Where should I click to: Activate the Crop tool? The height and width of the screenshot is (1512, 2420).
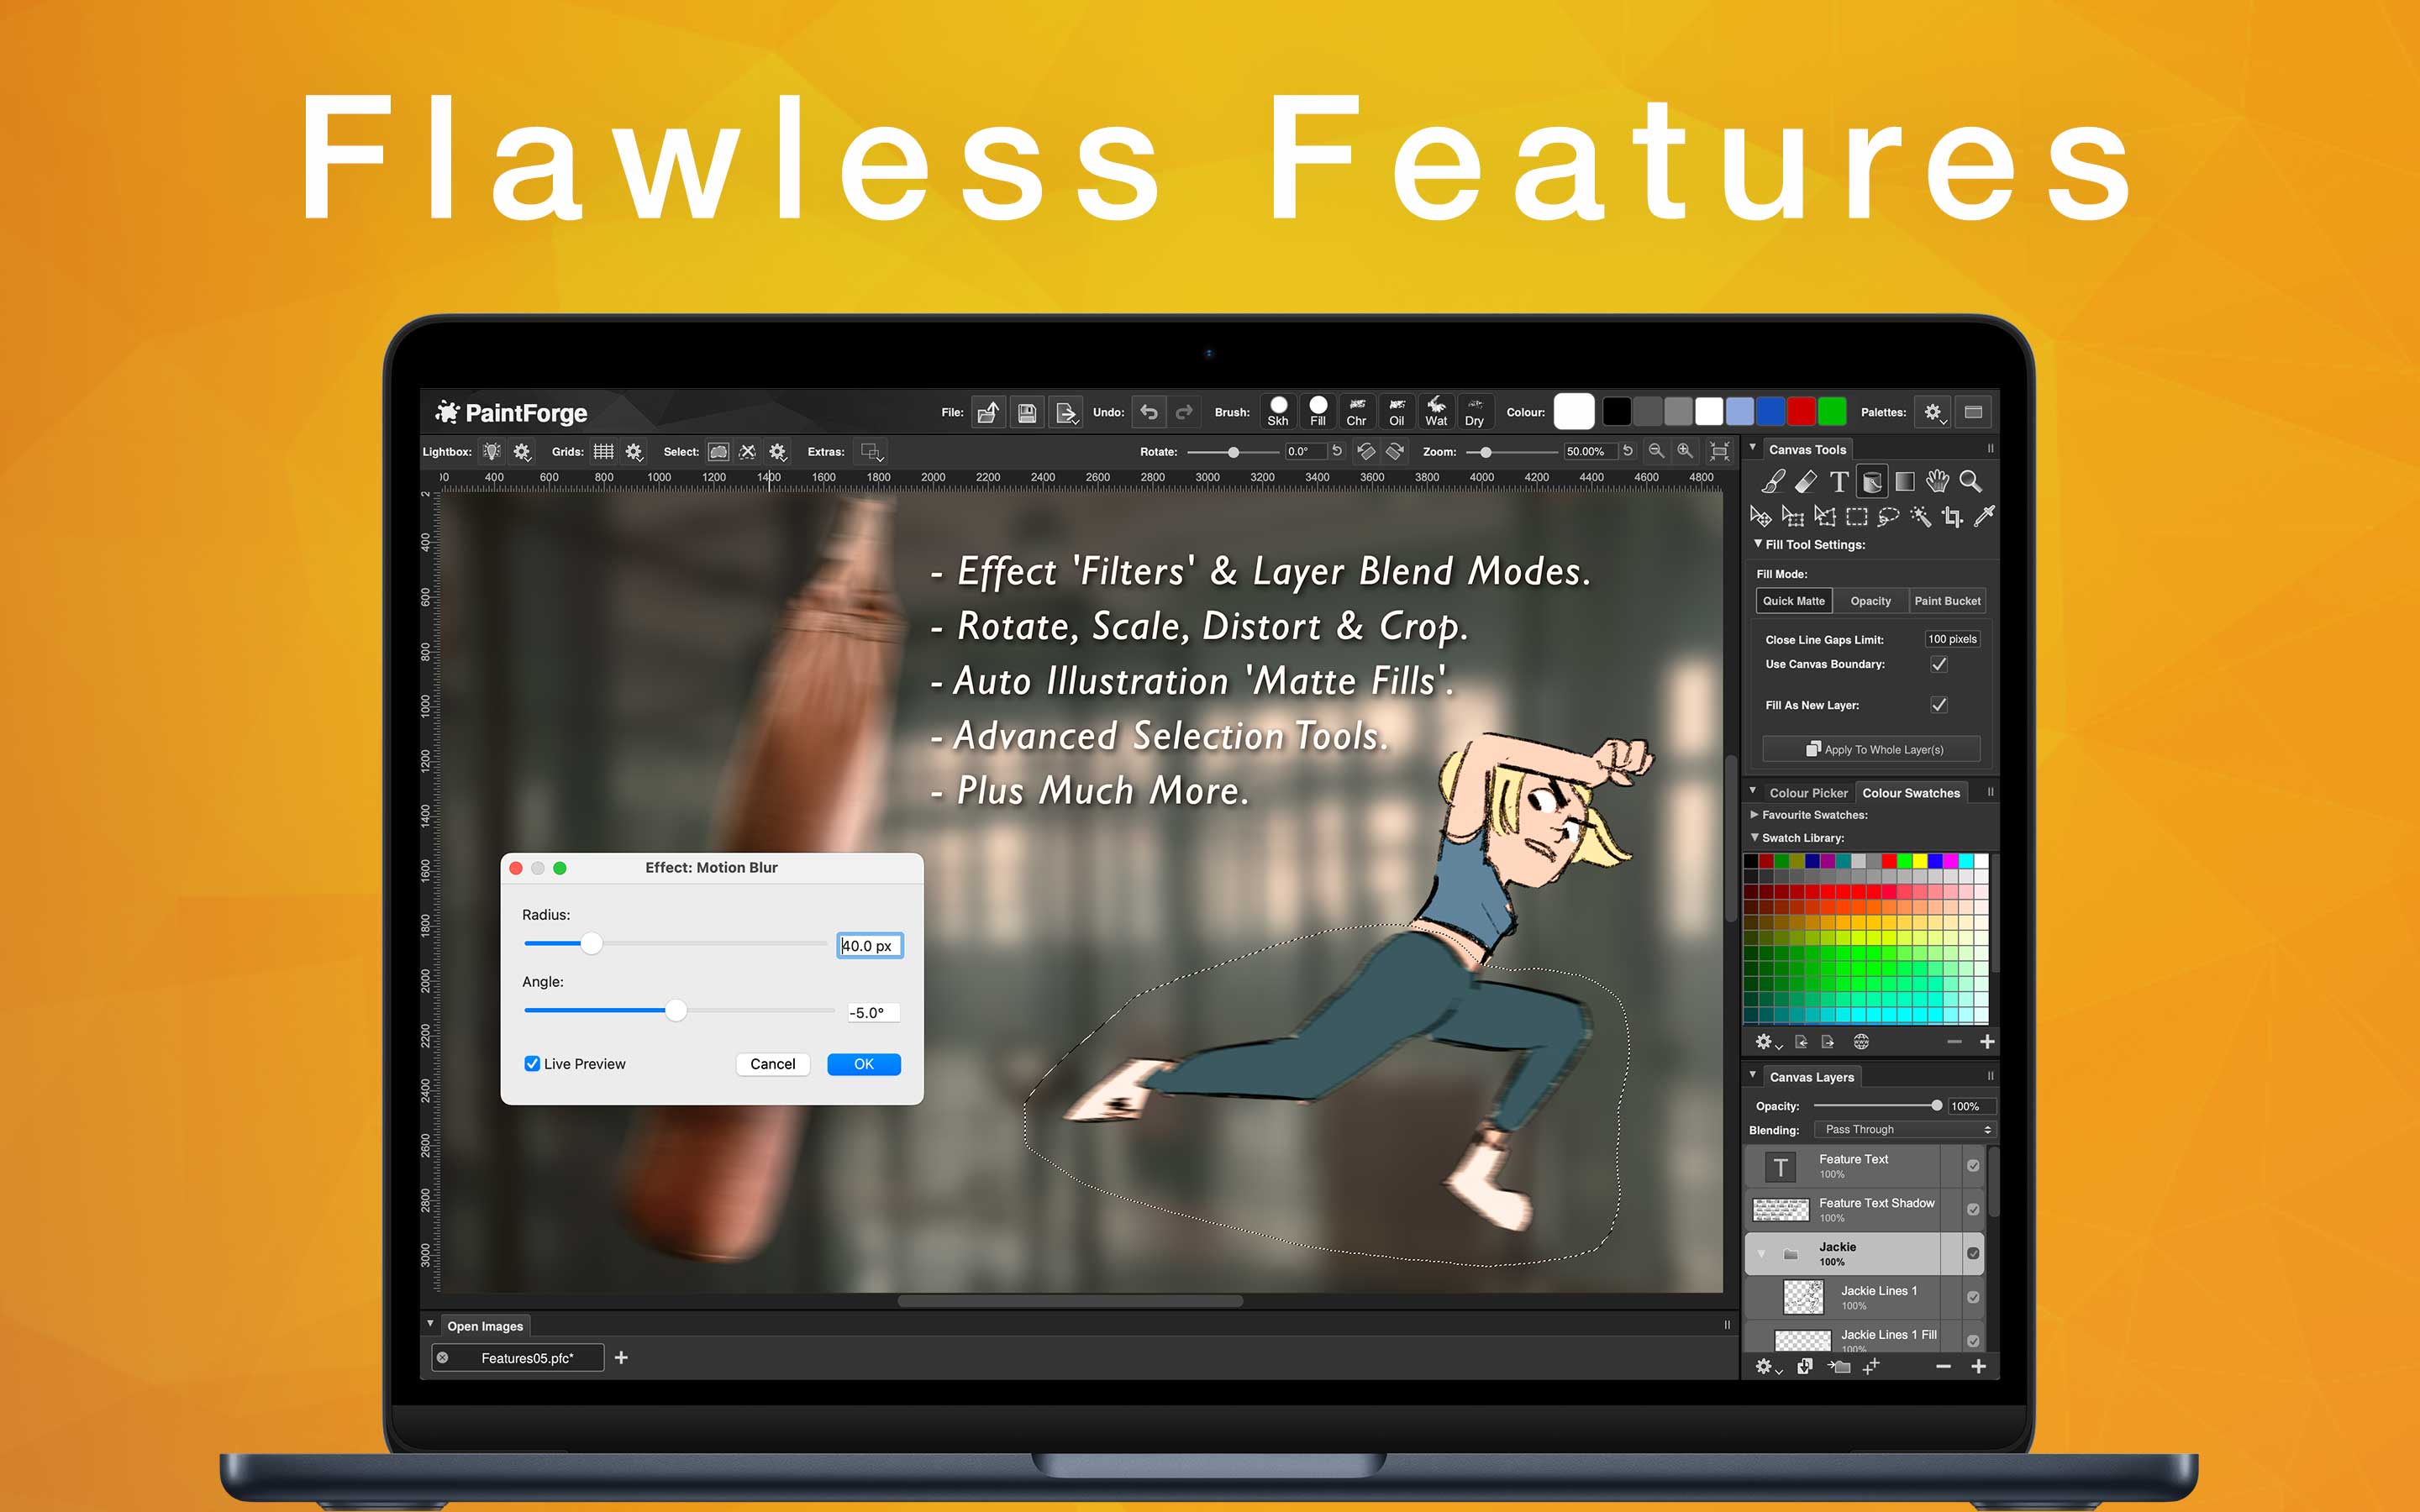[x=1952, y=517]
